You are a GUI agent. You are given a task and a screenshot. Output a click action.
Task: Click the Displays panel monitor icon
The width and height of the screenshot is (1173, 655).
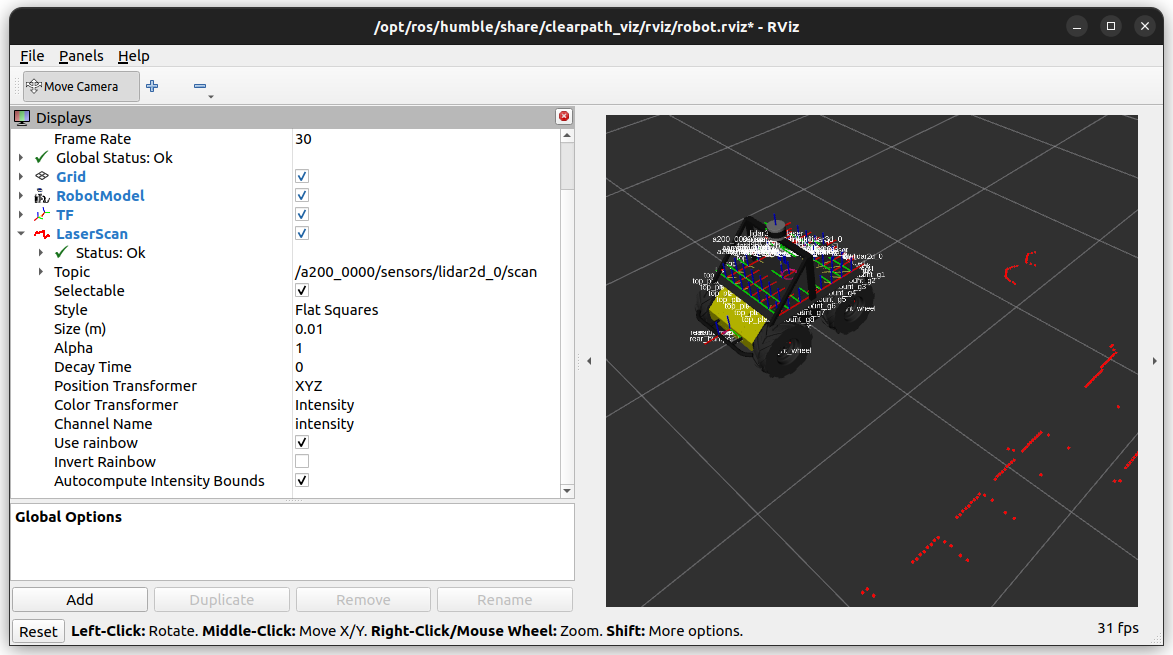22,118
